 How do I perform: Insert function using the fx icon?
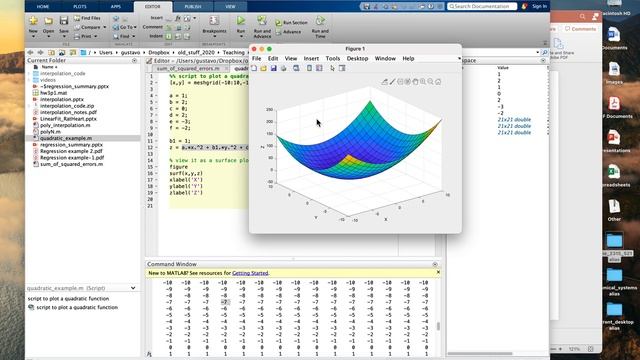178,18
